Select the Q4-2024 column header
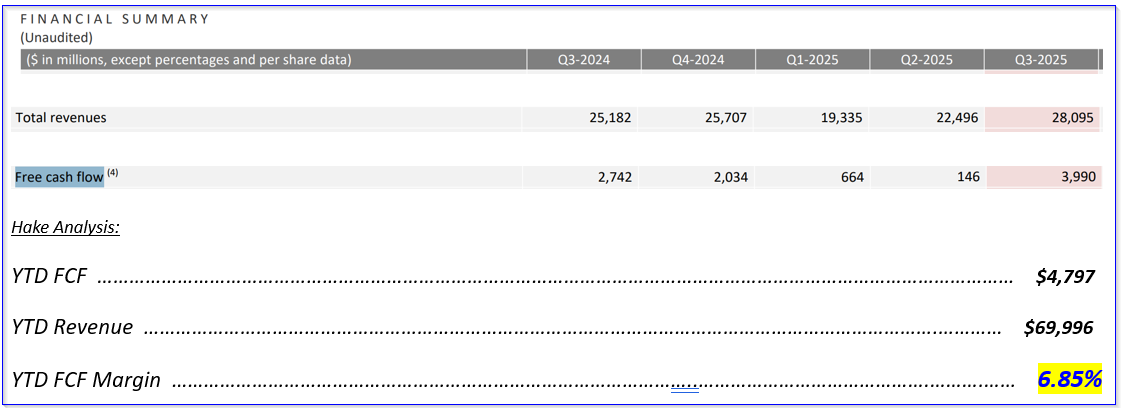The width and height of the screenshot is (1122, 408). click(698, 60)
